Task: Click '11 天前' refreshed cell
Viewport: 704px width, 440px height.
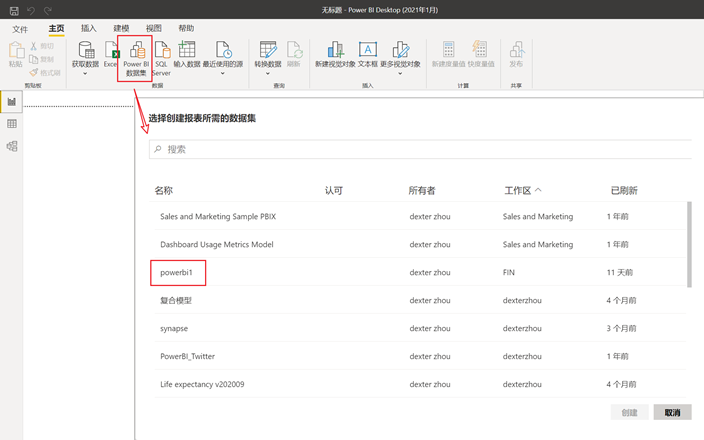Action: [x=620, y=273]
